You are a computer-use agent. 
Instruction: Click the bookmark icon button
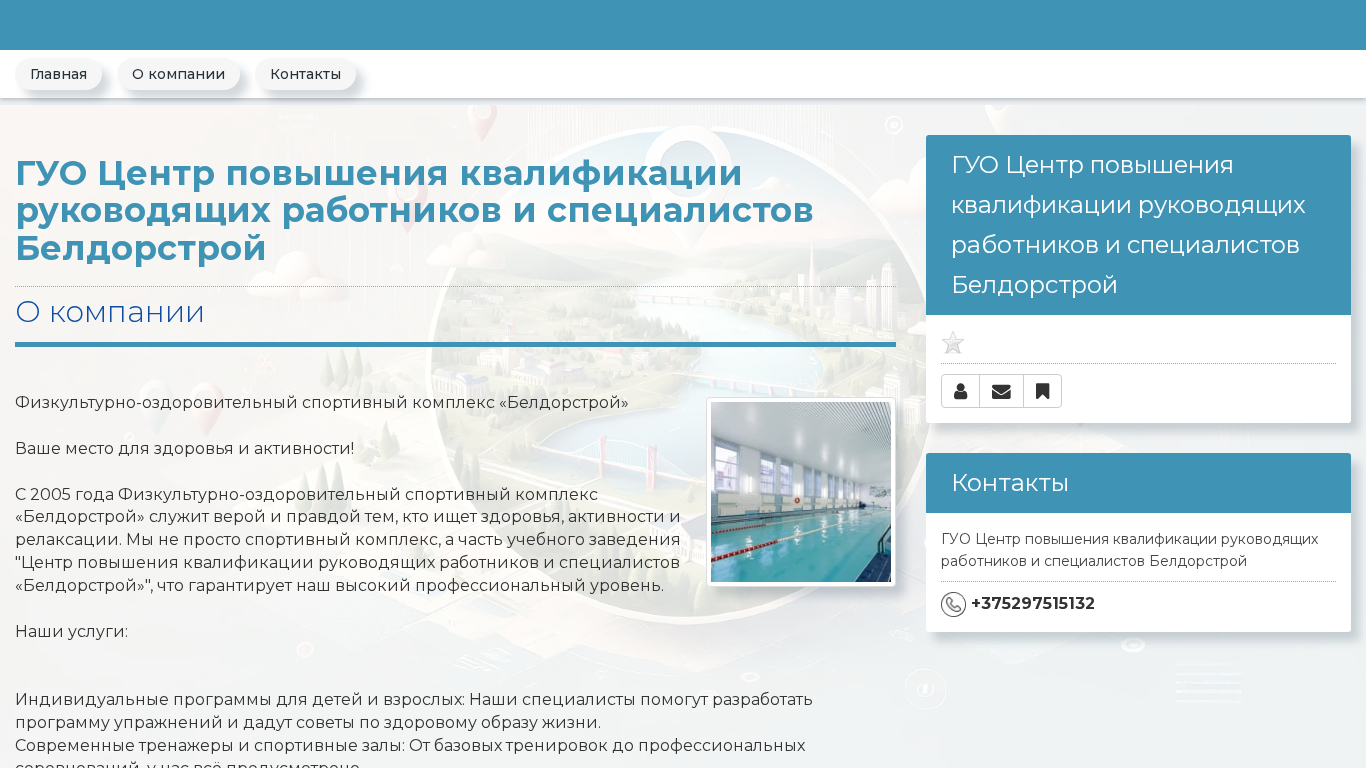pos(1042,391)
